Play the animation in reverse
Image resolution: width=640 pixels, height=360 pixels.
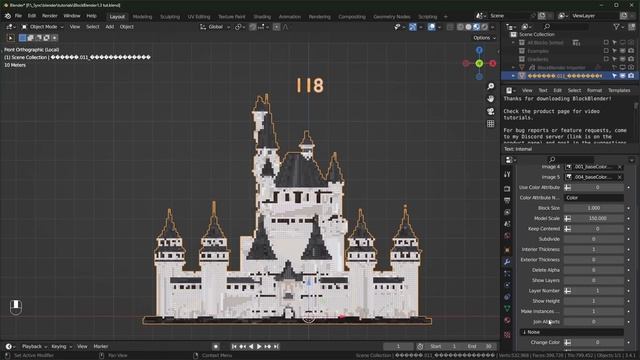click(251, 347)
